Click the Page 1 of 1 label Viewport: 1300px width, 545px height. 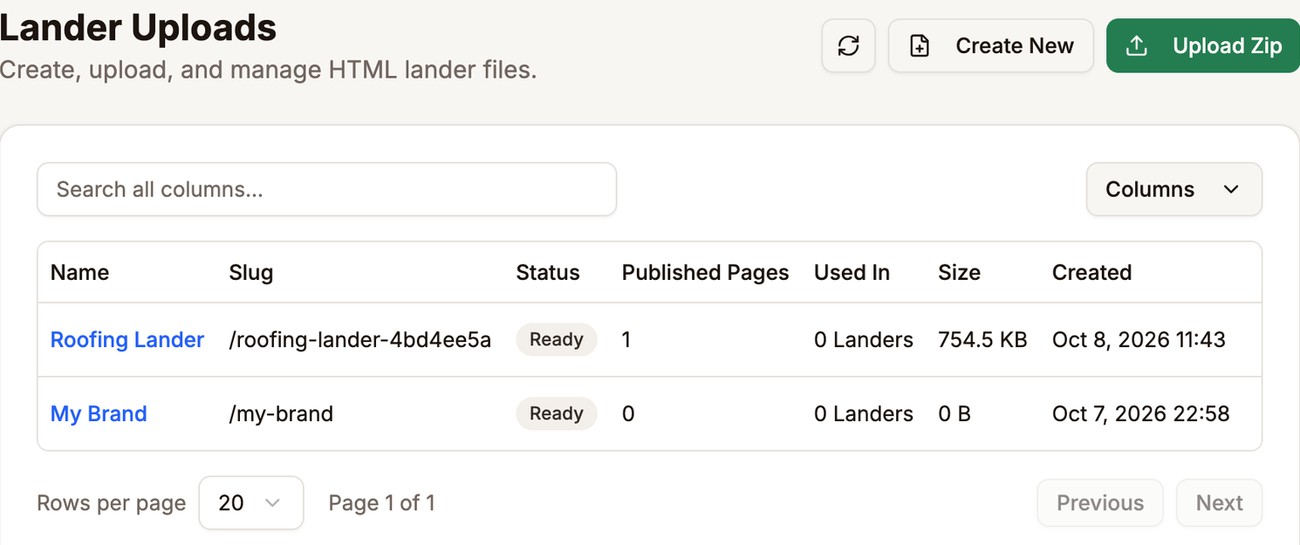[x=382, y=502]
